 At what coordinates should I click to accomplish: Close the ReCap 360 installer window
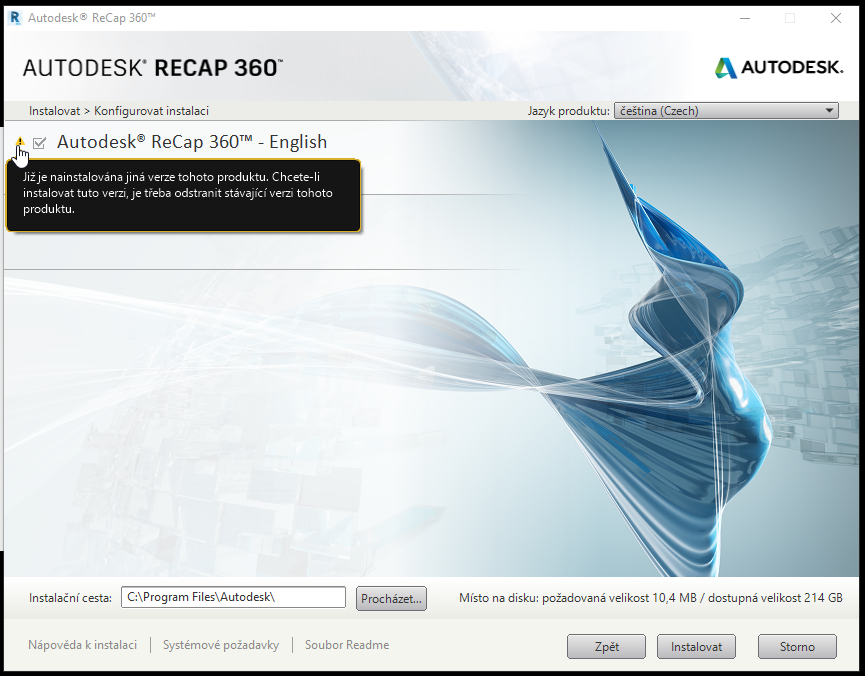click(835, 18)
